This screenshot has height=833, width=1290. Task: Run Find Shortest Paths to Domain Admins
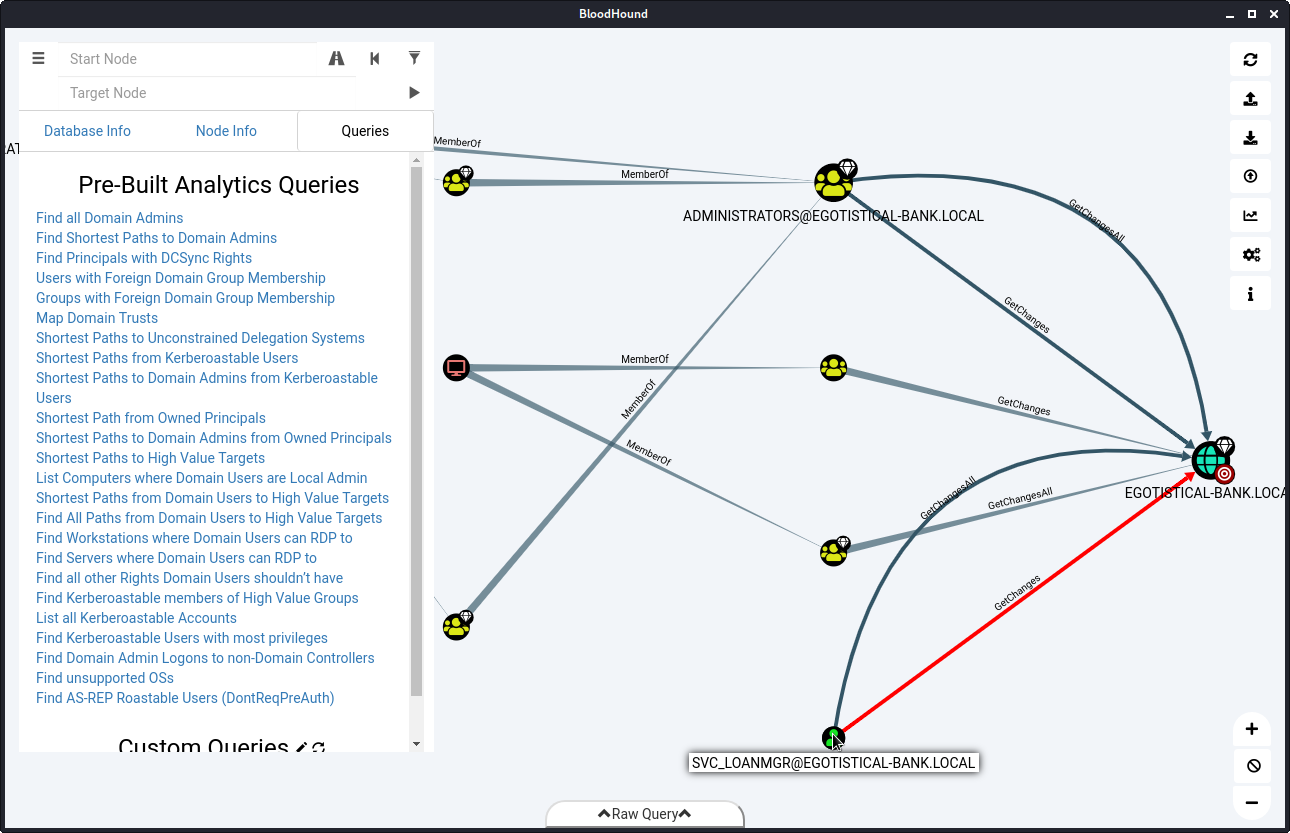[x=156, y=238]
